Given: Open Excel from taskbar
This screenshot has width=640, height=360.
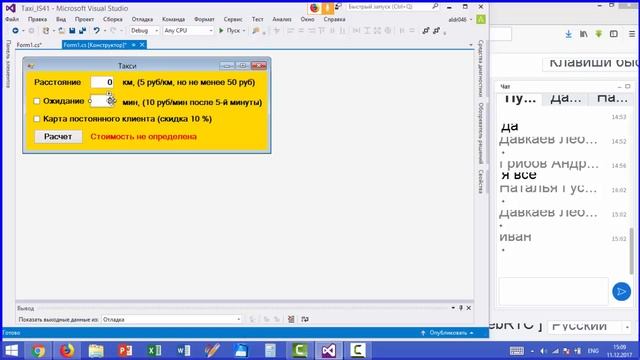Looking at the screenshot, I should pyautogui.click(x=154, y=351).
